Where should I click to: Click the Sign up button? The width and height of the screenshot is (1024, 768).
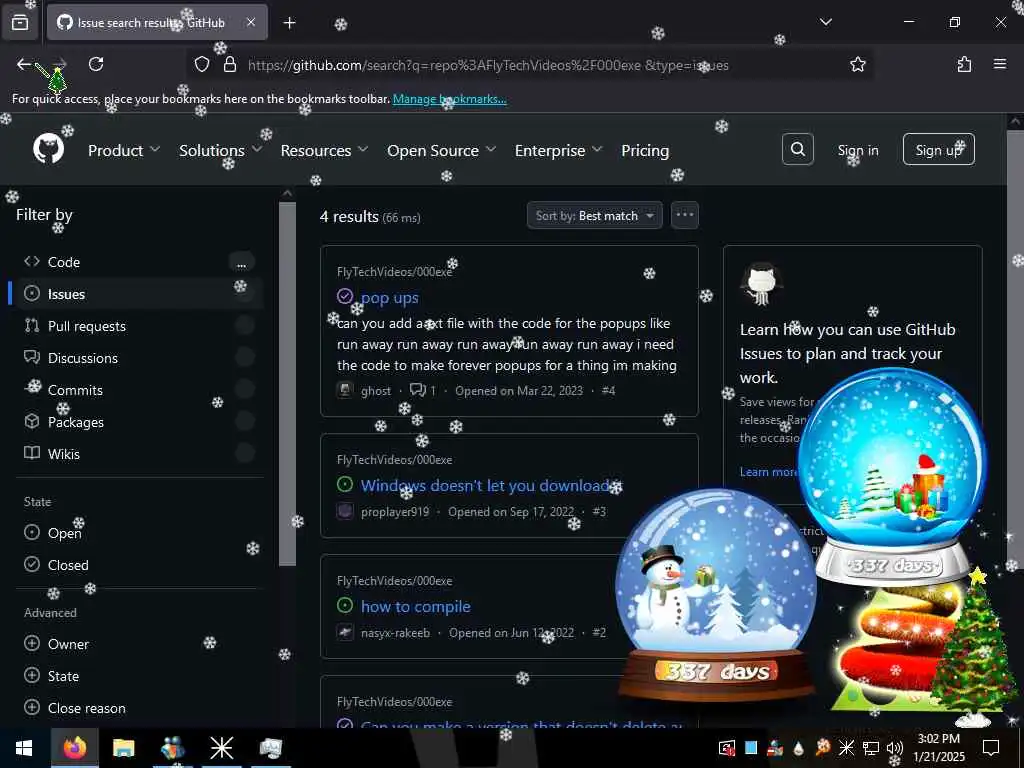pos(938,150)
